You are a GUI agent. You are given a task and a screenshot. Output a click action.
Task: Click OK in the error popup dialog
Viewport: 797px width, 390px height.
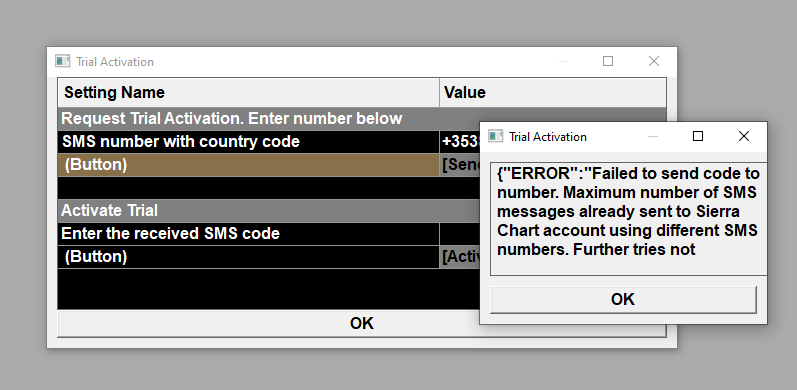coord(623,299)
